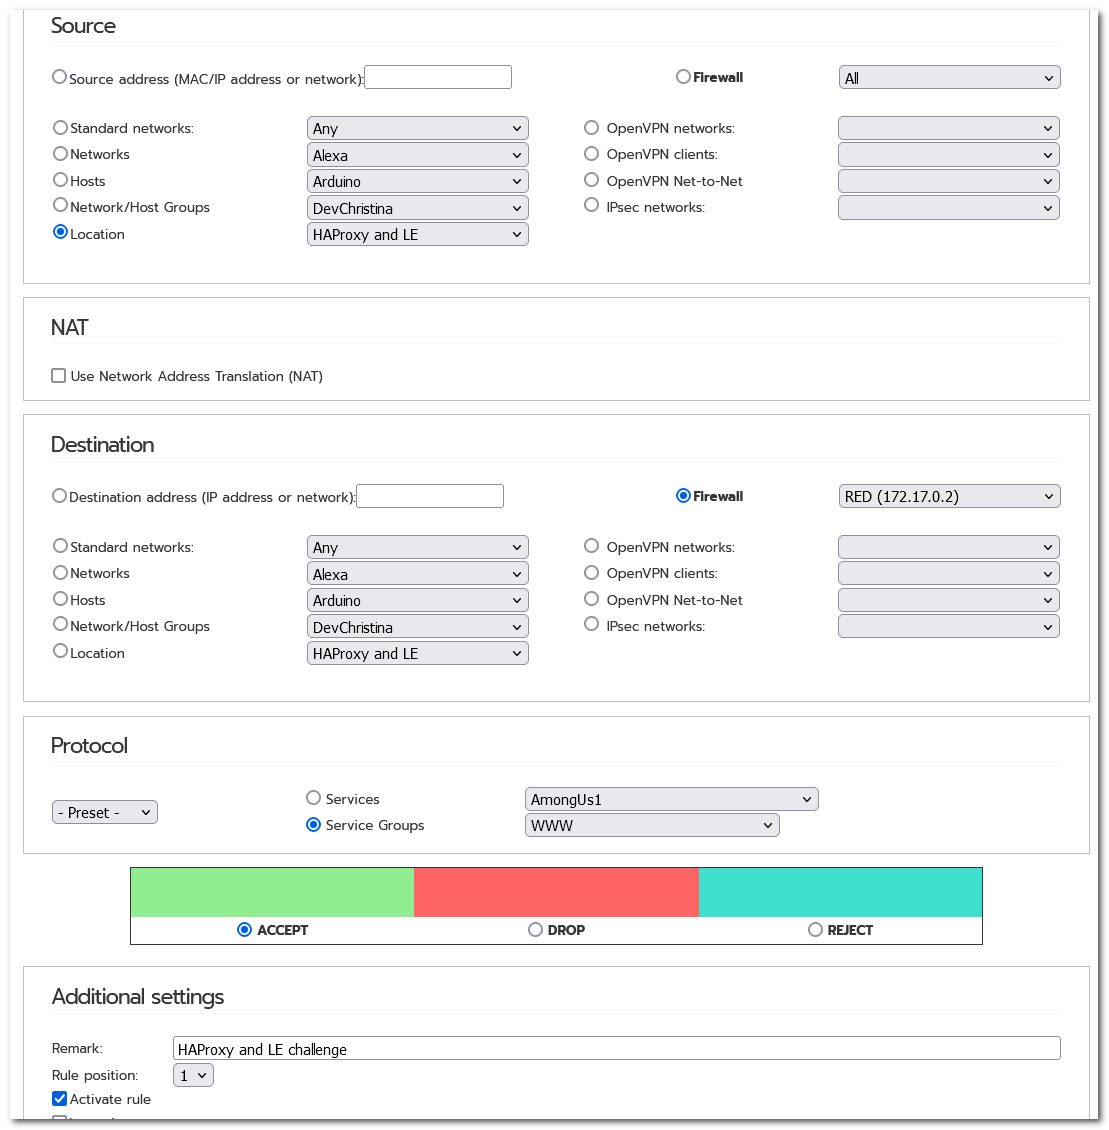The height and width of the screenshot is (1130, 1109).
Task: Open Destination Networks 'Alexa' dropdown
Action: pyautogui.click(x=417, y=574)
